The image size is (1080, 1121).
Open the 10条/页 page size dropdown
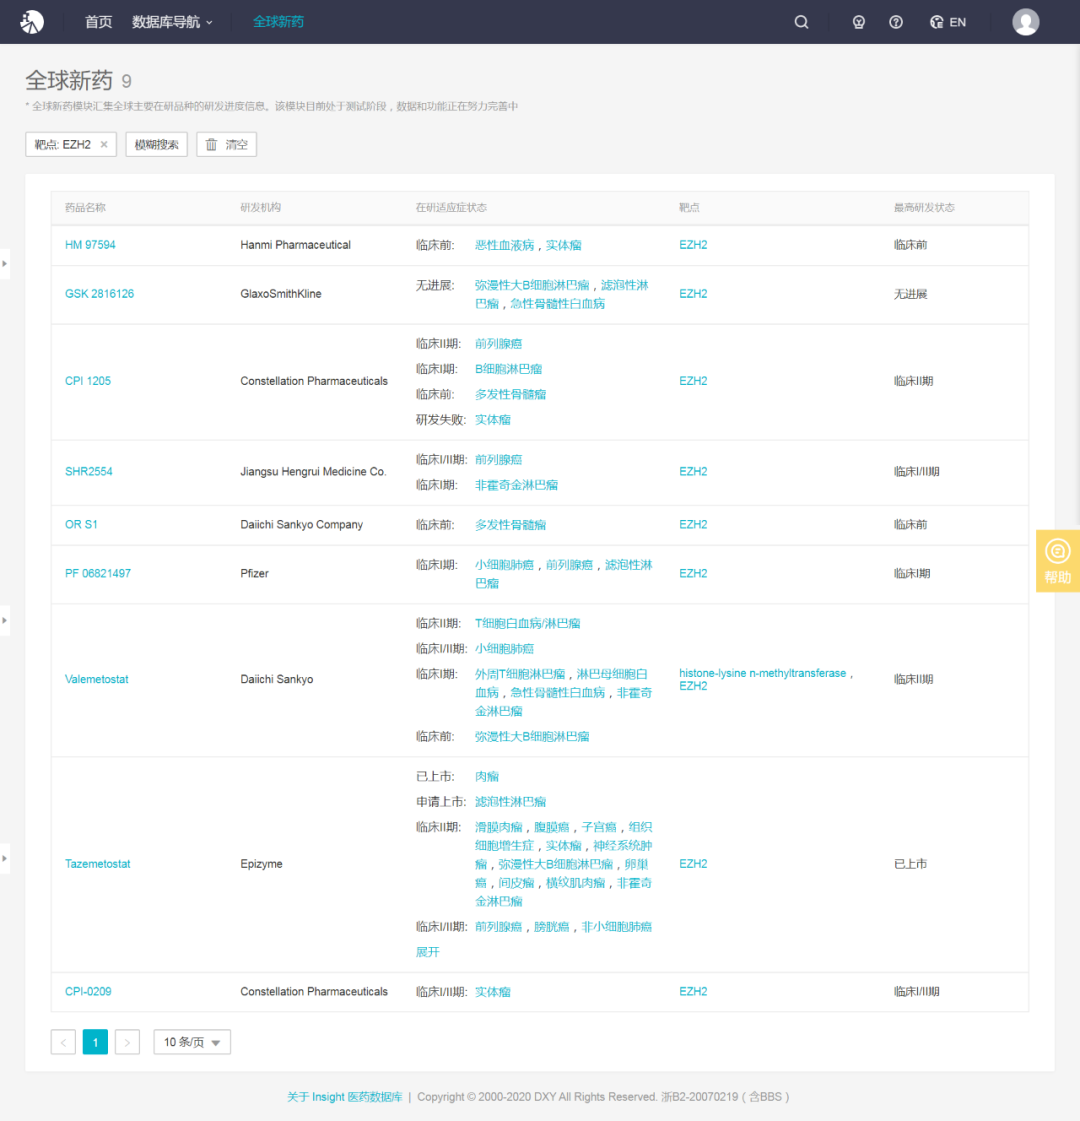point(192,1042)
